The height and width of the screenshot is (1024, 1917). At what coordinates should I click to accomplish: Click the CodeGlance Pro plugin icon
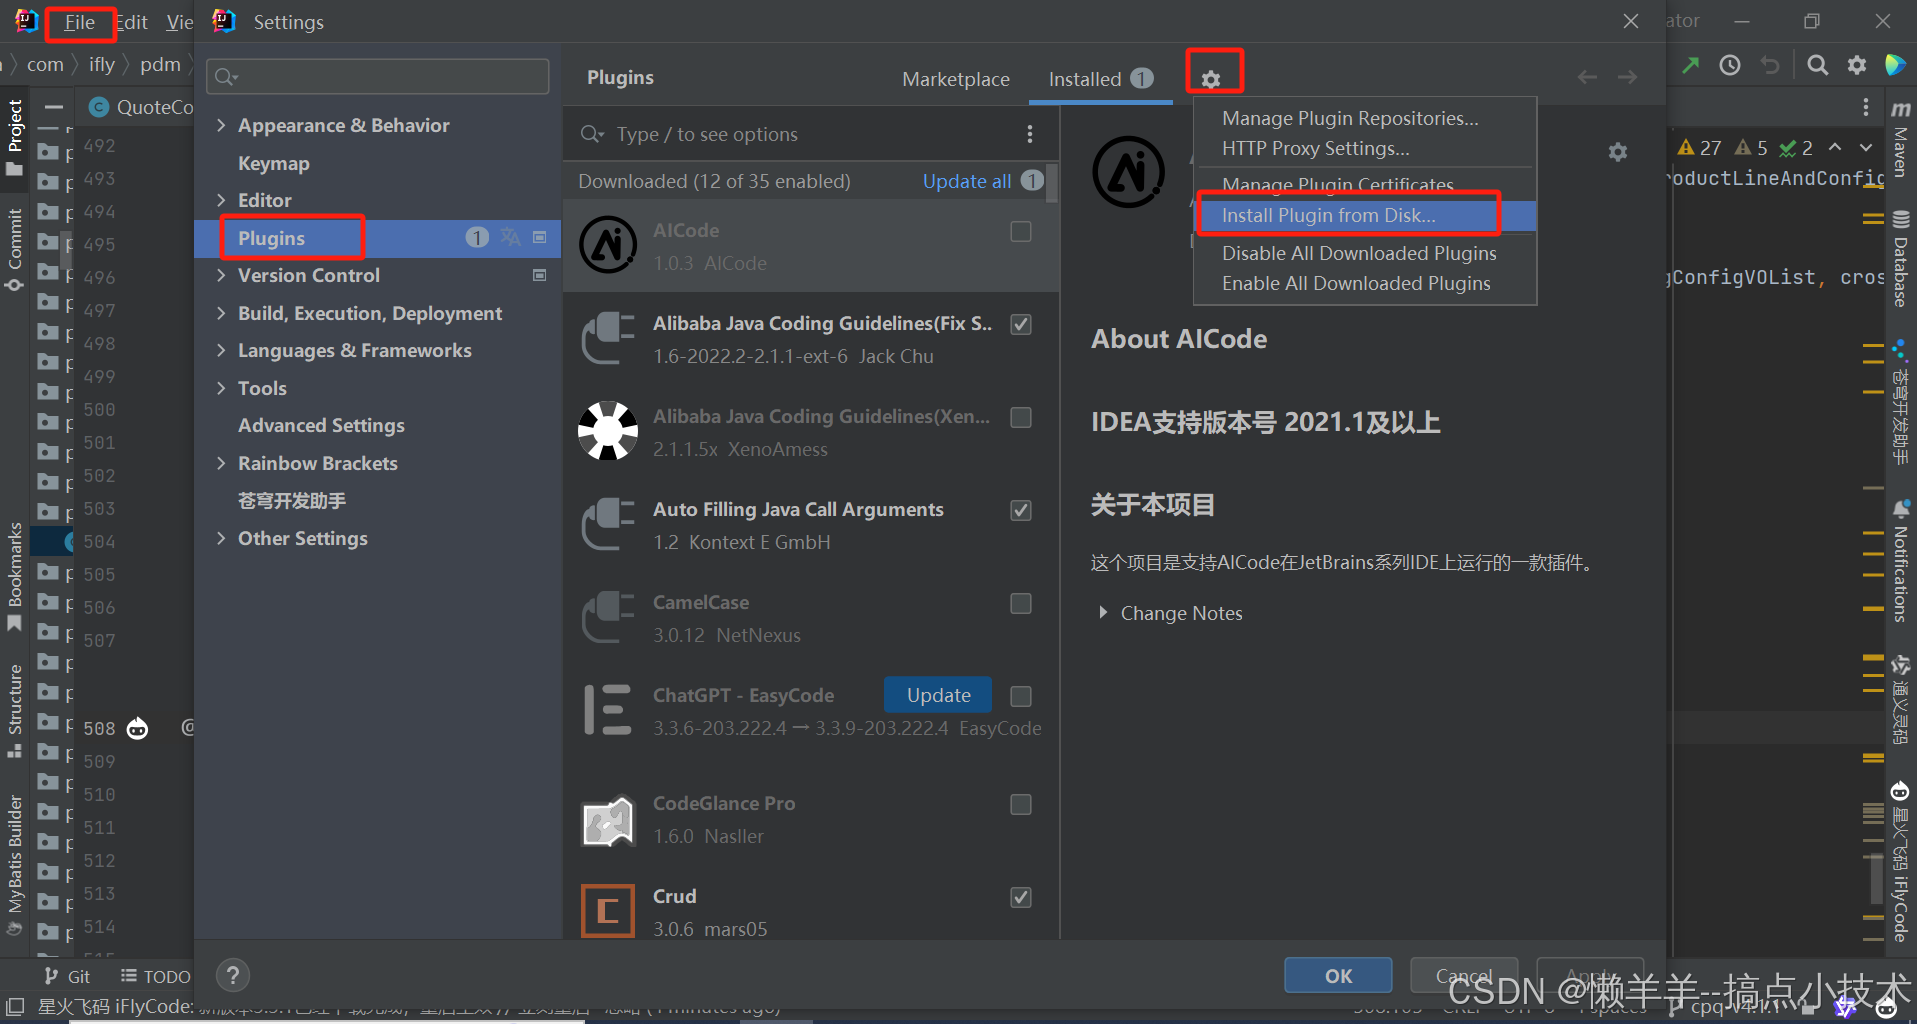click(608, 820)
